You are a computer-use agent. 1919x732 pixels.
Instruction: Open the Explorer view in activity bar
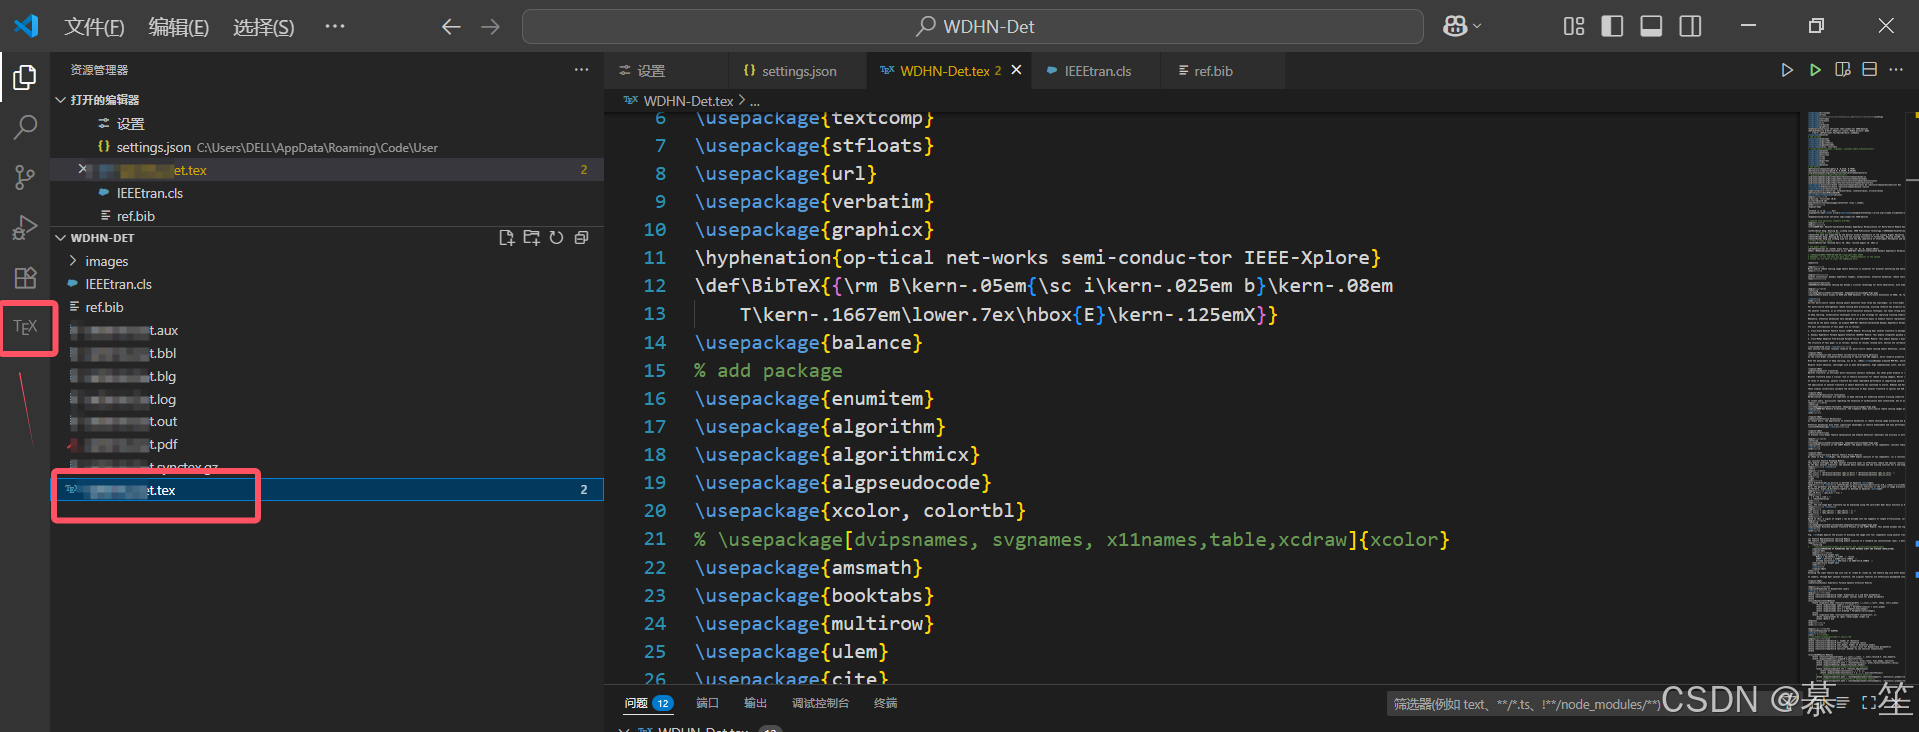tap(25, 77)
